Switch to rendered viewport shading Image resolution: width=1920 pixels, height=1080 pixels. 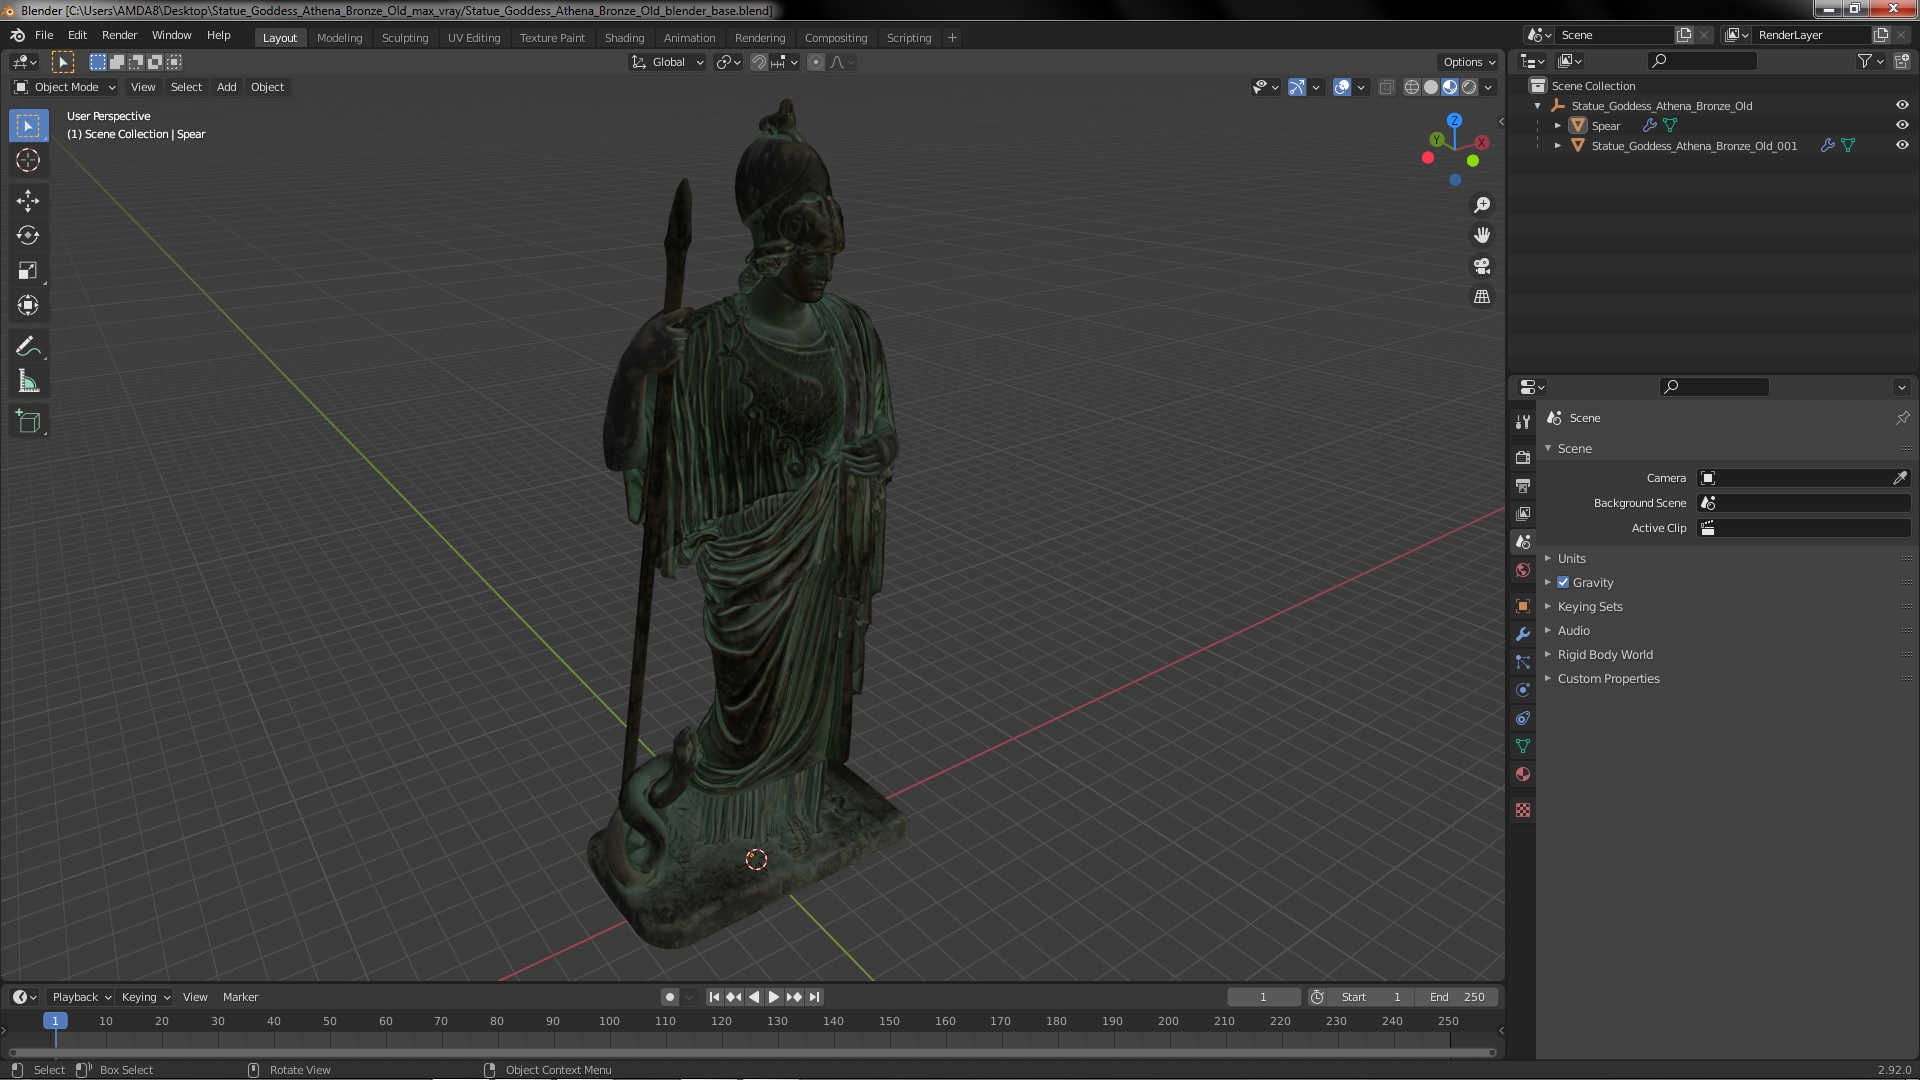(x=1469, y=87)
